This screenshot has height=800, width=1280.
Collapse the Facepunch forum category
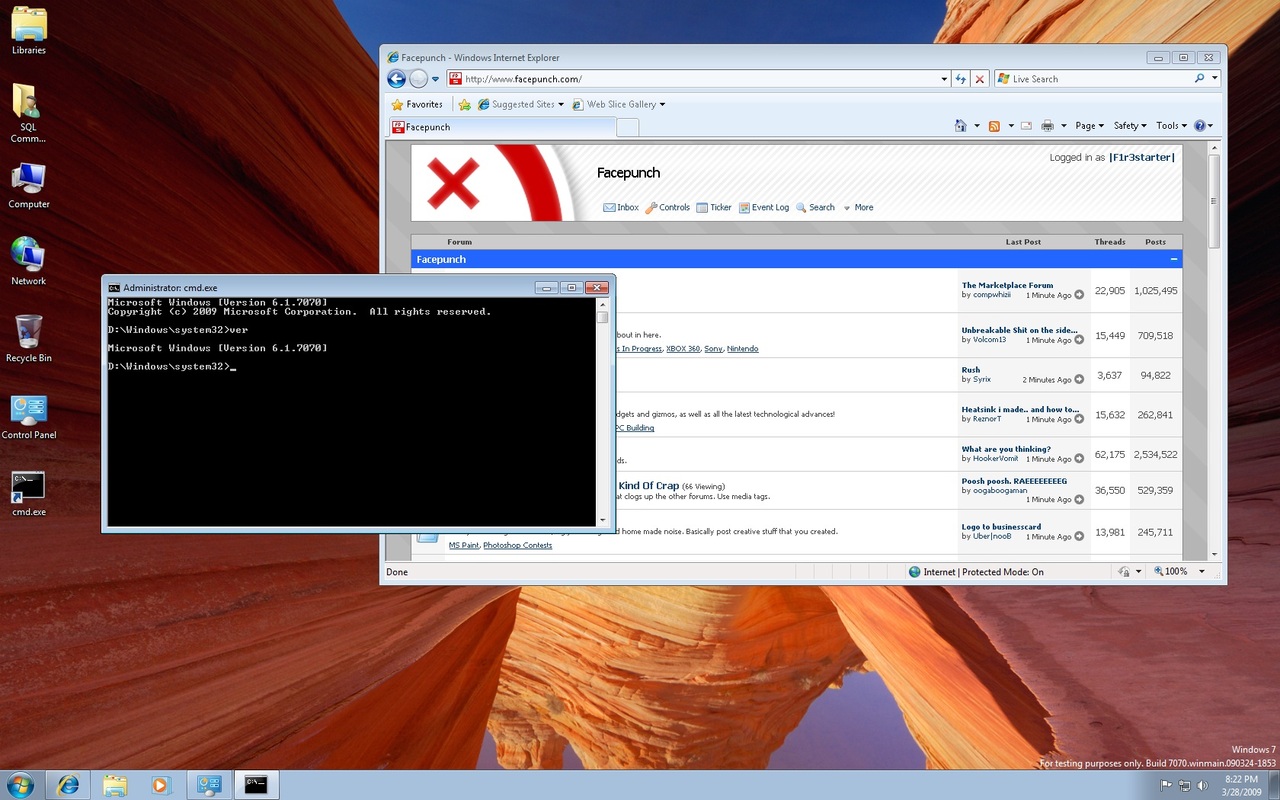[x=1173, y=259]
